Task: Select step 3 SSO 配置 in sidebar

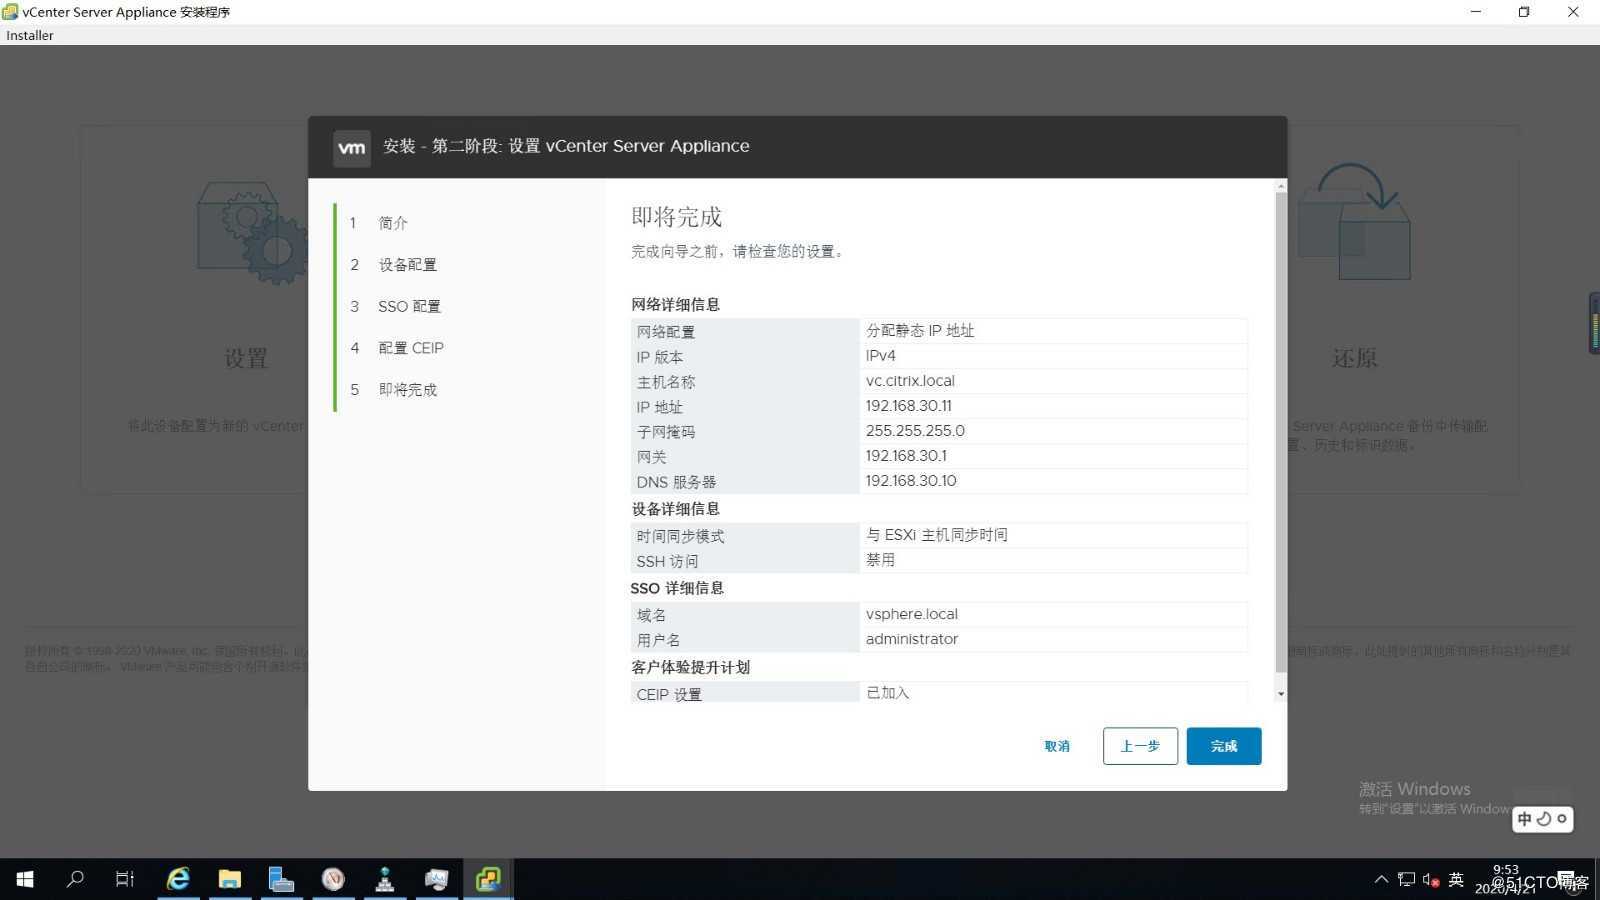Action: tap(409, 307)
